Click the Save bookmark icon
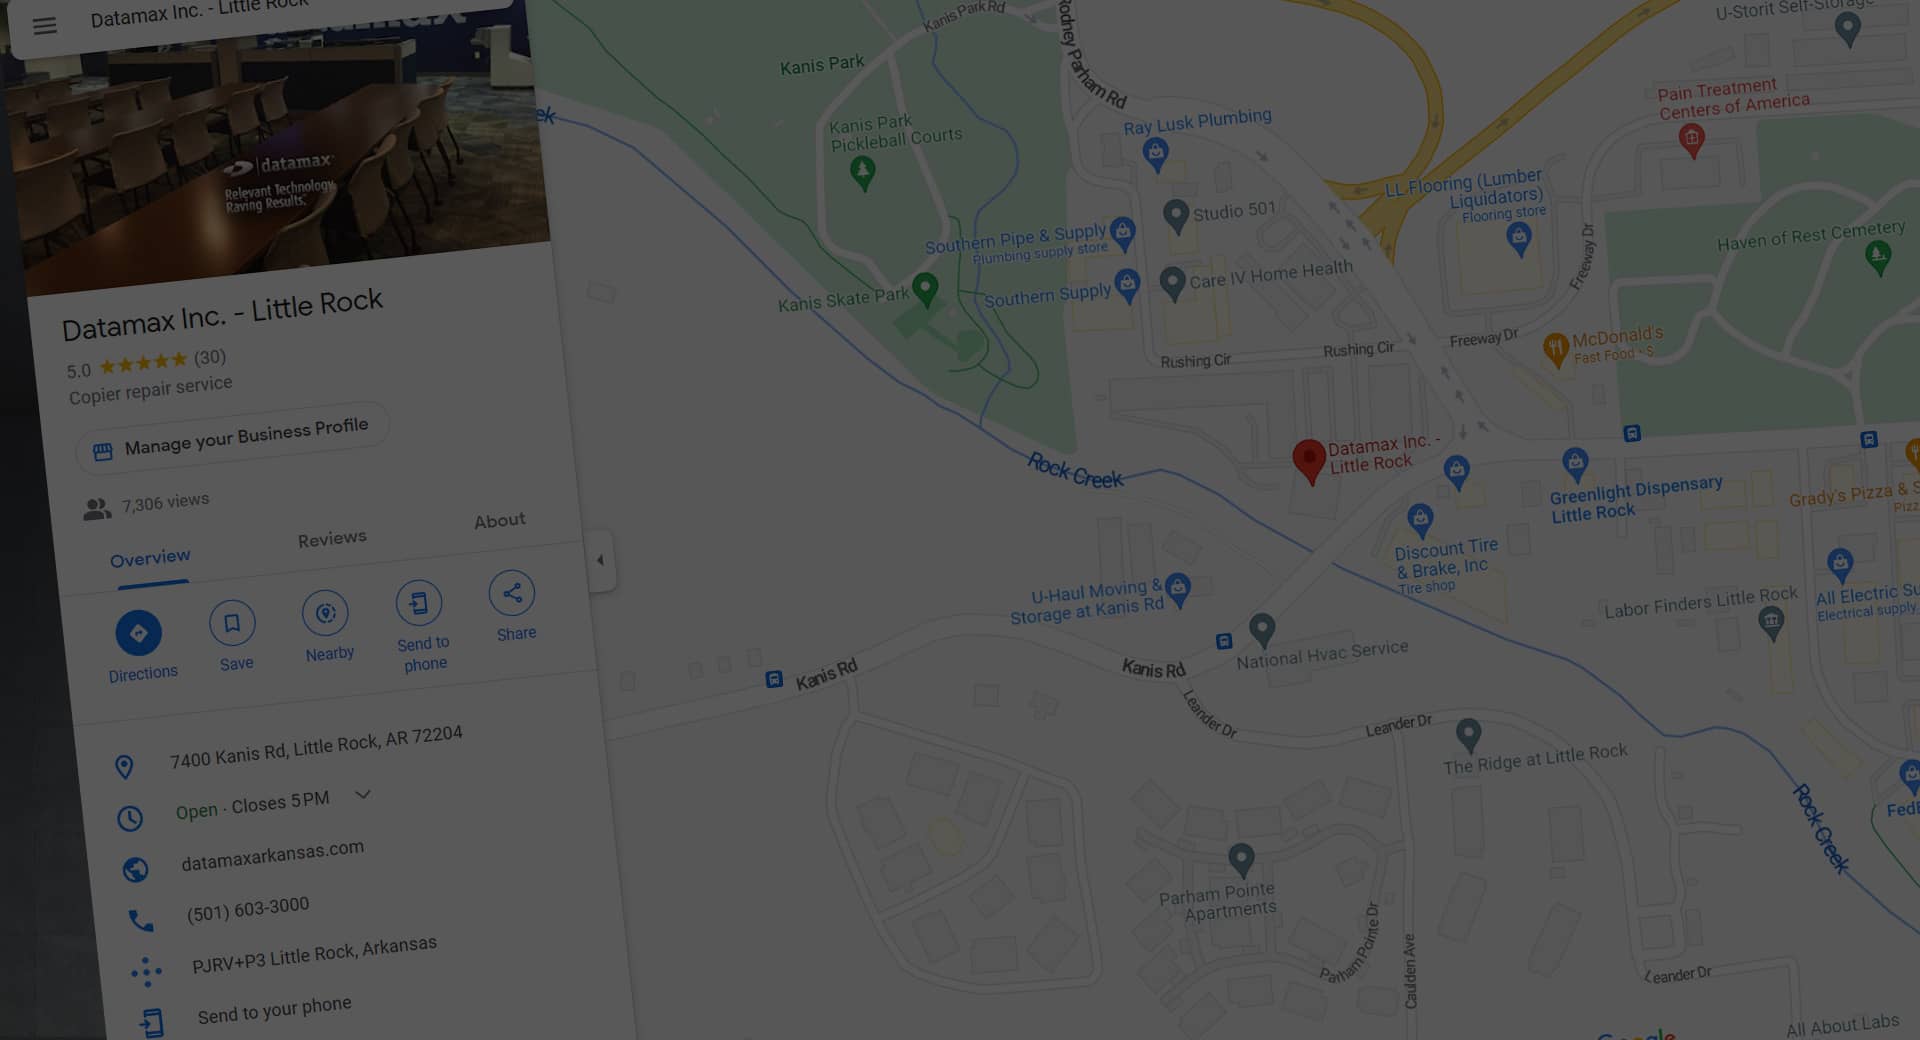Screen dimensions: 1920x1040 tap(232, 623)
